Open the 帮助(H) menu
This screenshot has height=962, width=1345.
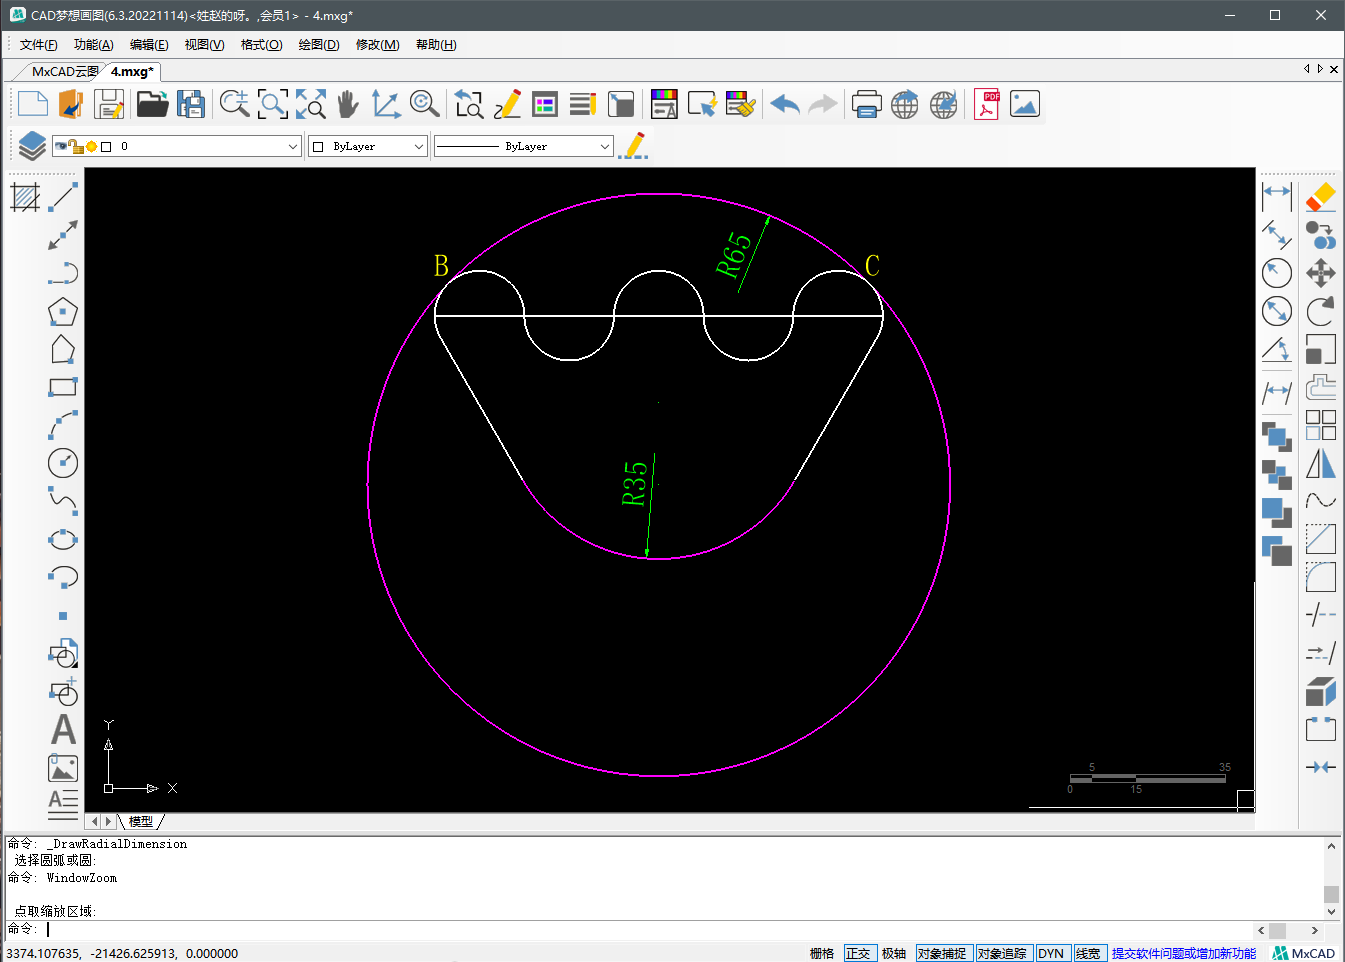(436, 45)
